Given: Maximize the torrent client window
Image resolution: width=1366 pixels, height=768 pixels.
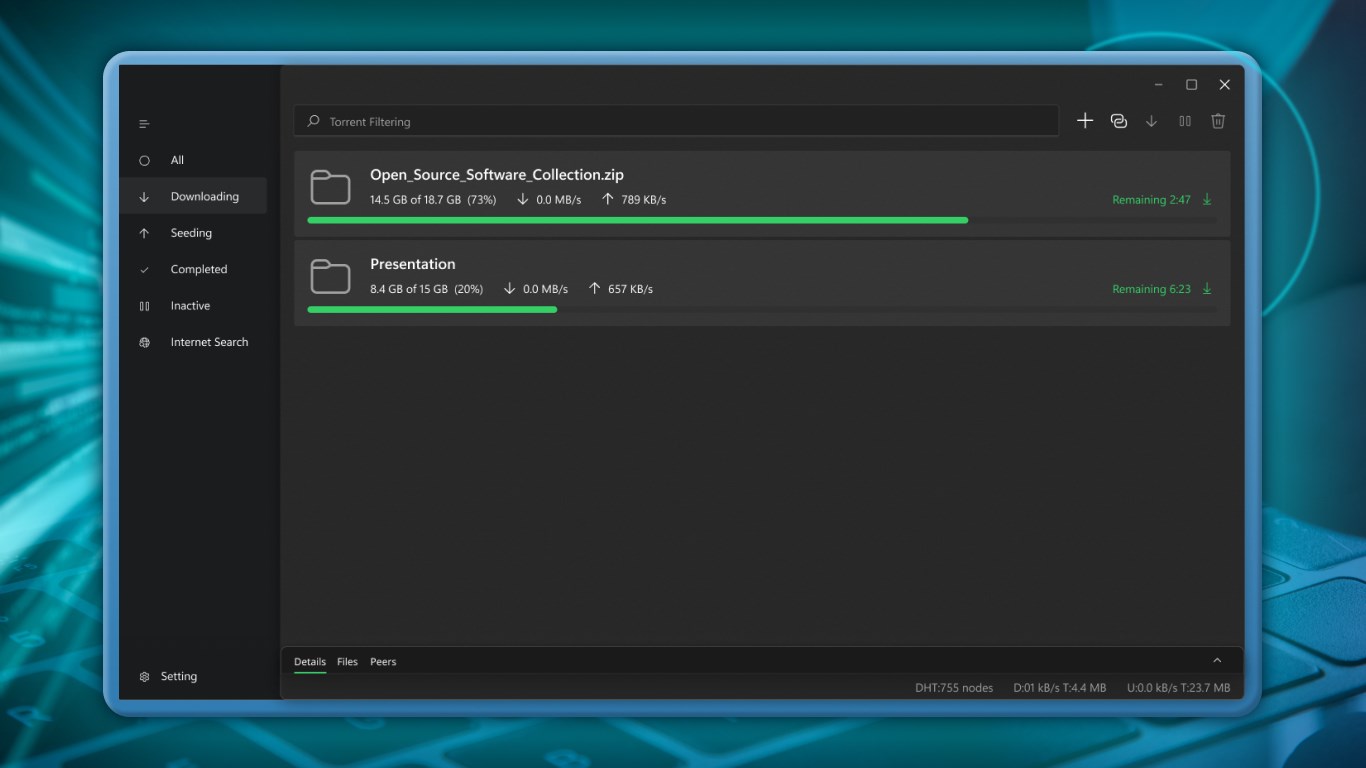Looking at the screenshot, I should tap(1191, 85).
